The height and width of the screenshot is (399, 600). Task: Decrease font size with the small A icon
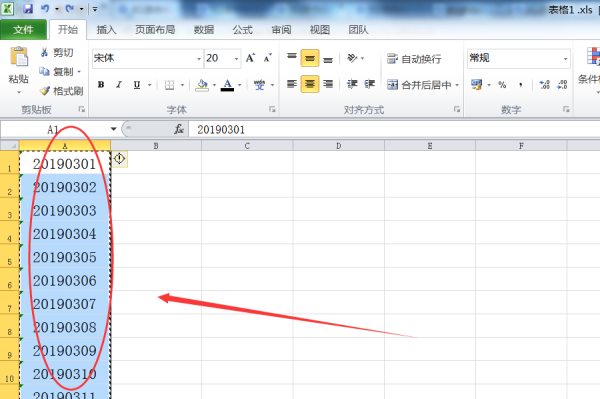[267, 58]
